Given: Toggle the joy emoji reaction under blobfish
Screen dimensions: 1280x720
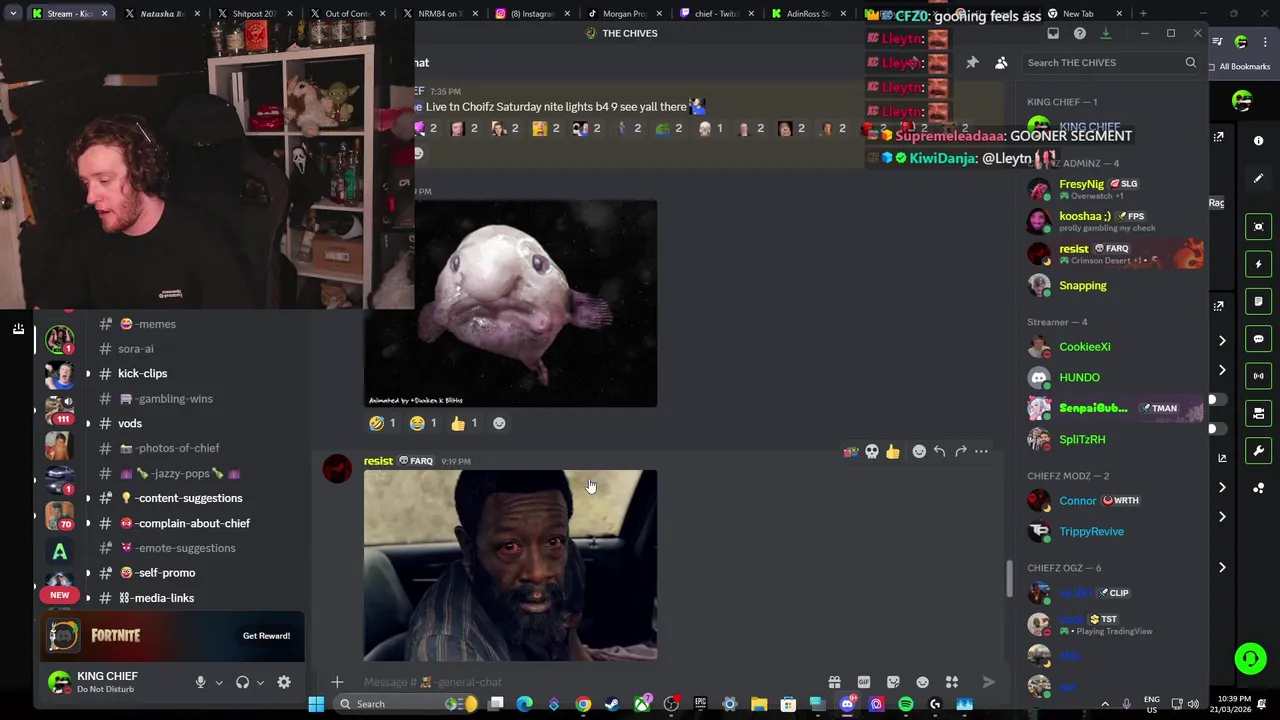Looking at the screenshot, I should pos(423,423).
